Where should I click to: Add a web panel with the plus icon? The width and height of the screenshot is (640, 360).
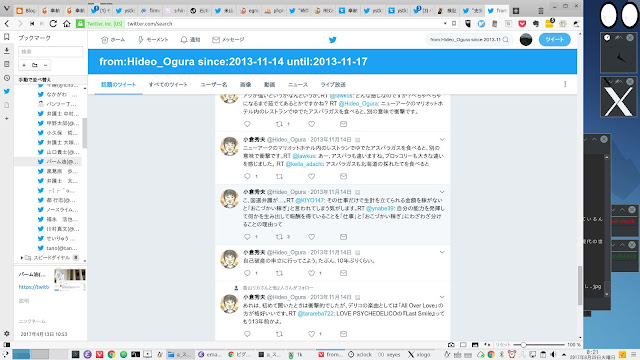(7, 118)
